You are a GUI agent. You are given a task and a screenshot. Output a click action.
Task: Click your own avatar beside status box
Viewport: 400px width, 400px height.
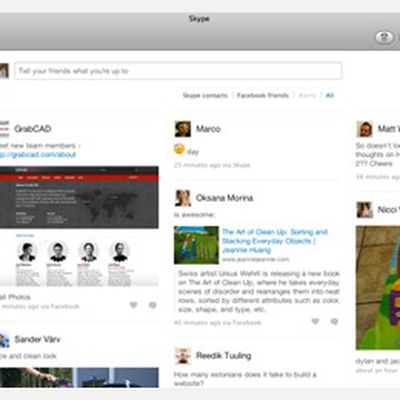[4, 71]
